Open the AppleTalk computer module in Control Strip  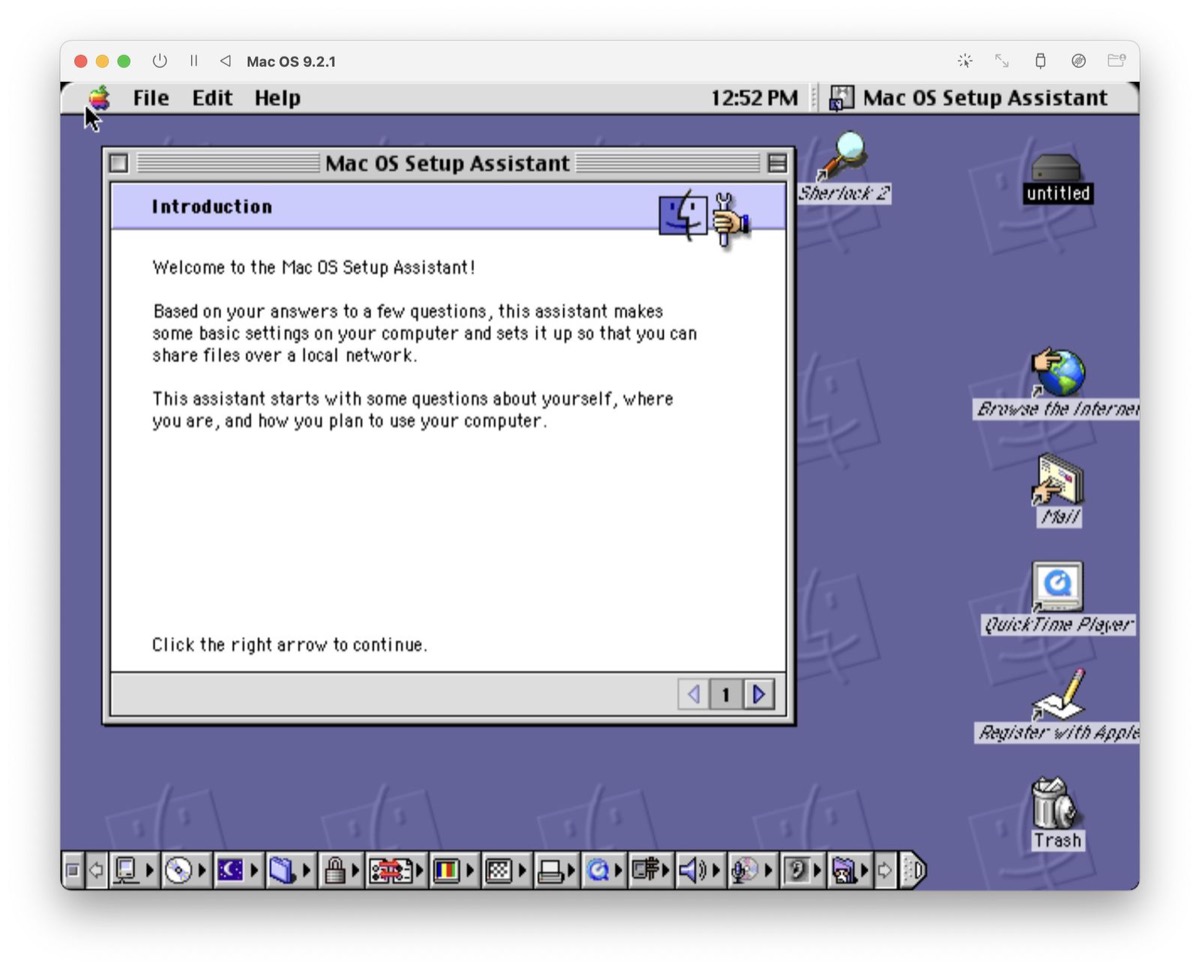click(134, 871)
